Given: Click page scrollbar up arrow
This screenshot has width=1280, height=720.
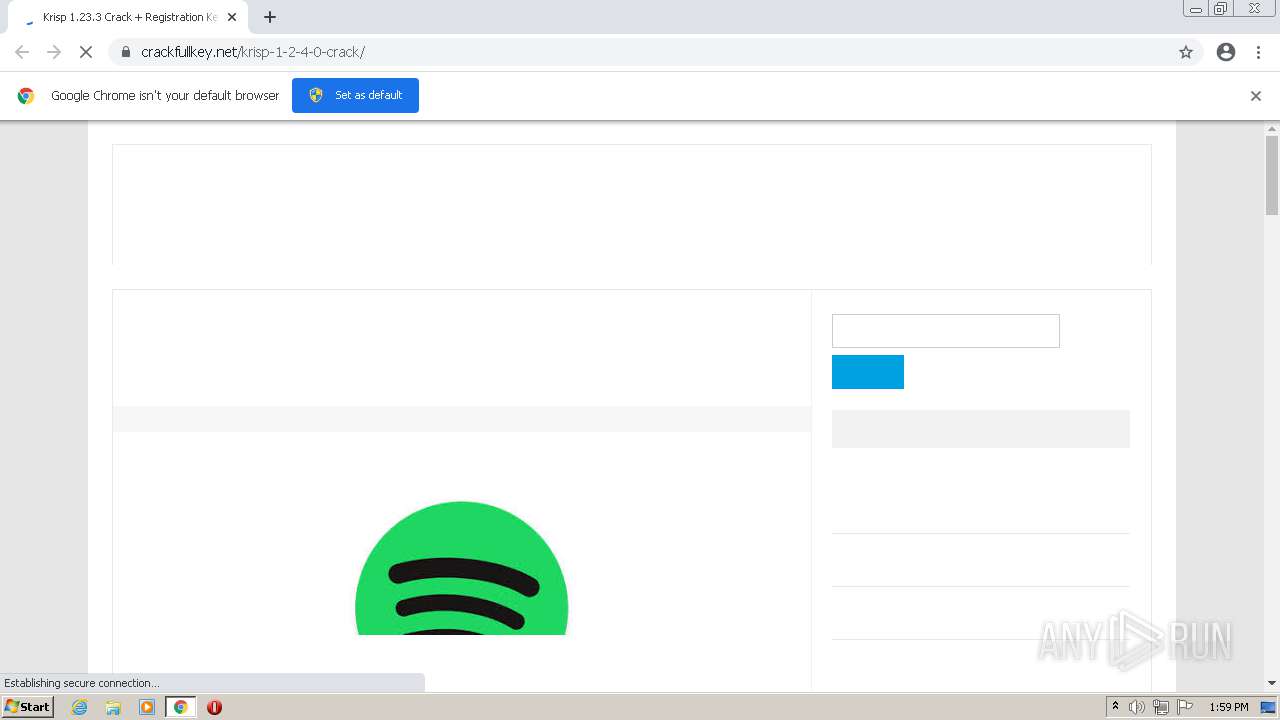Looking at the screenshot, I should (x=1272, y=129).
